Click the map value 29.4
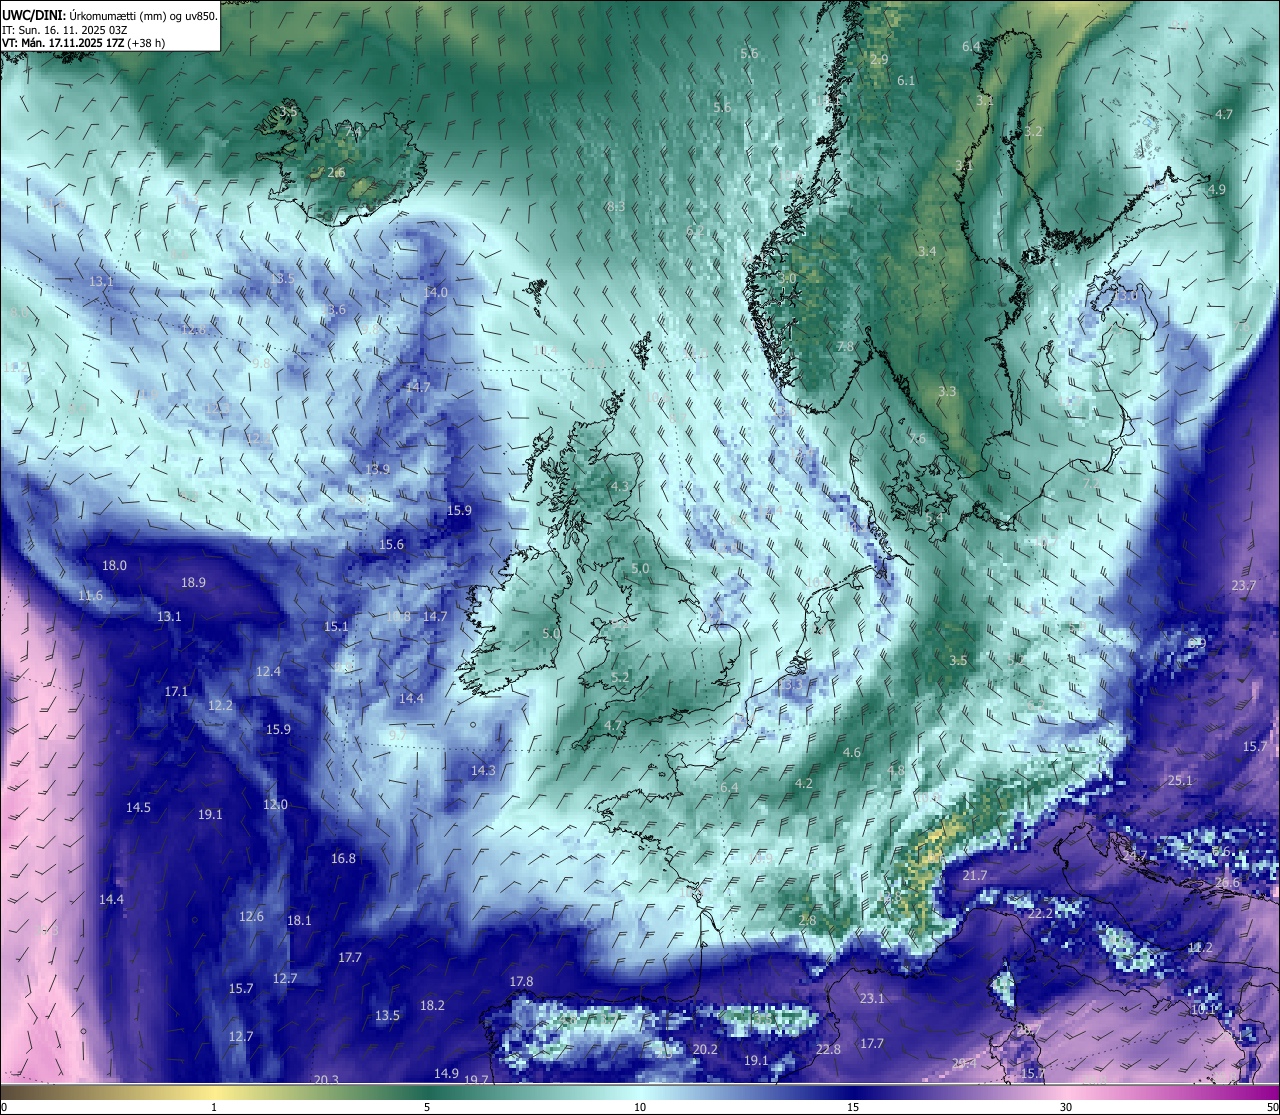Viewport: 1280px width, 1115px height. [x=964, y=1063]
